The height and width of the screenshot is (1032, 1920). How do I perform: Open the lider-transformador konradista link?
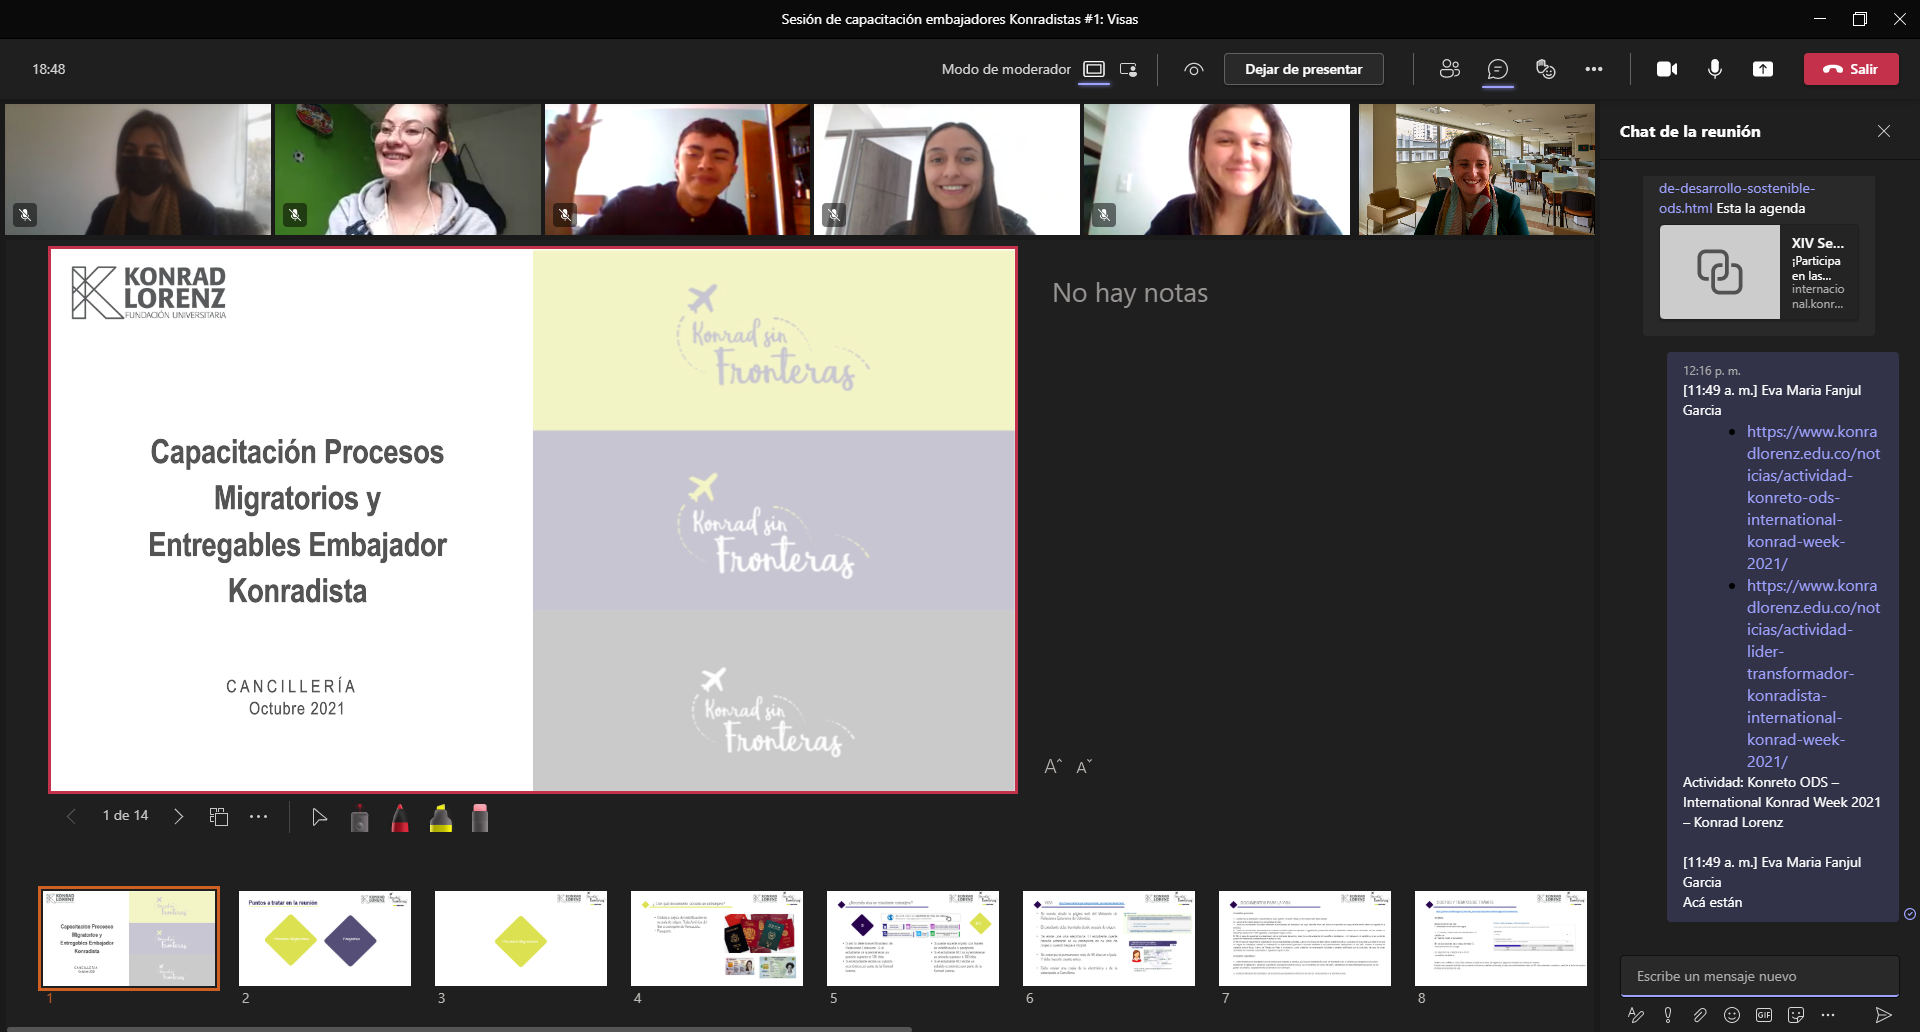point(1813,673)
